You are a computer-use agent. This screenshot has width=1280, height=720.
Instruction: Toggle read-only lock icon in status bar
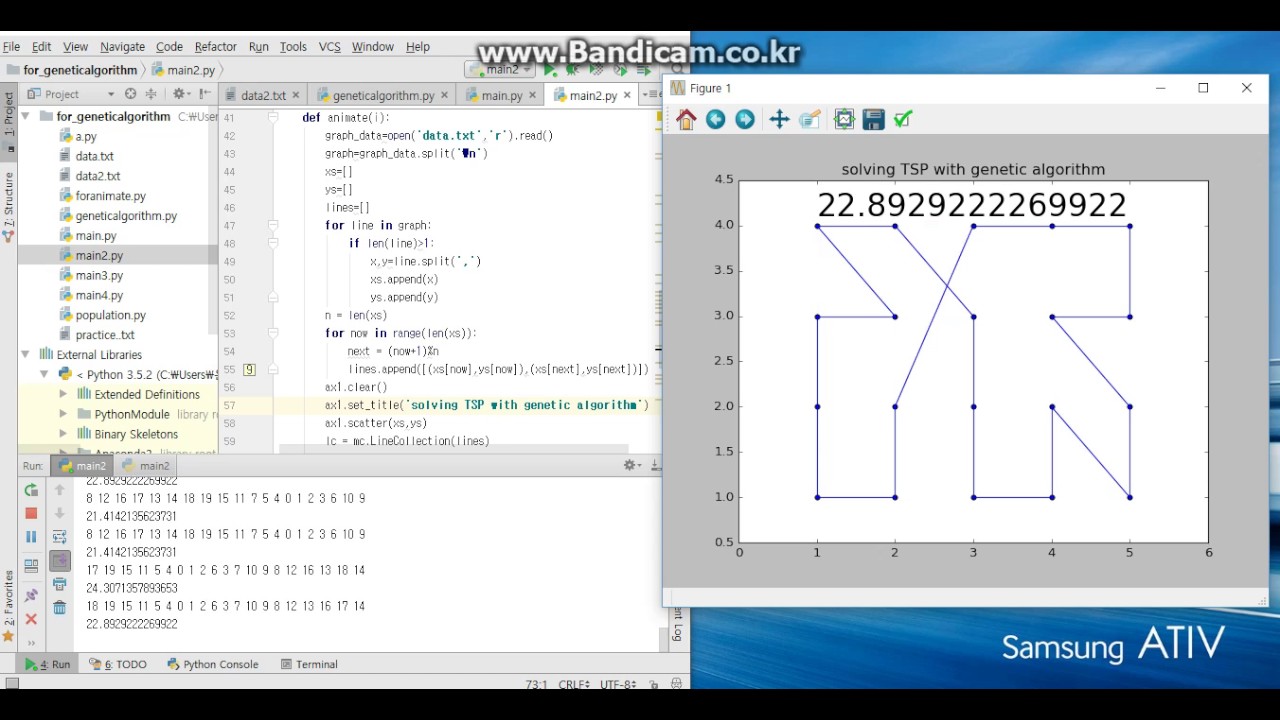653,685
